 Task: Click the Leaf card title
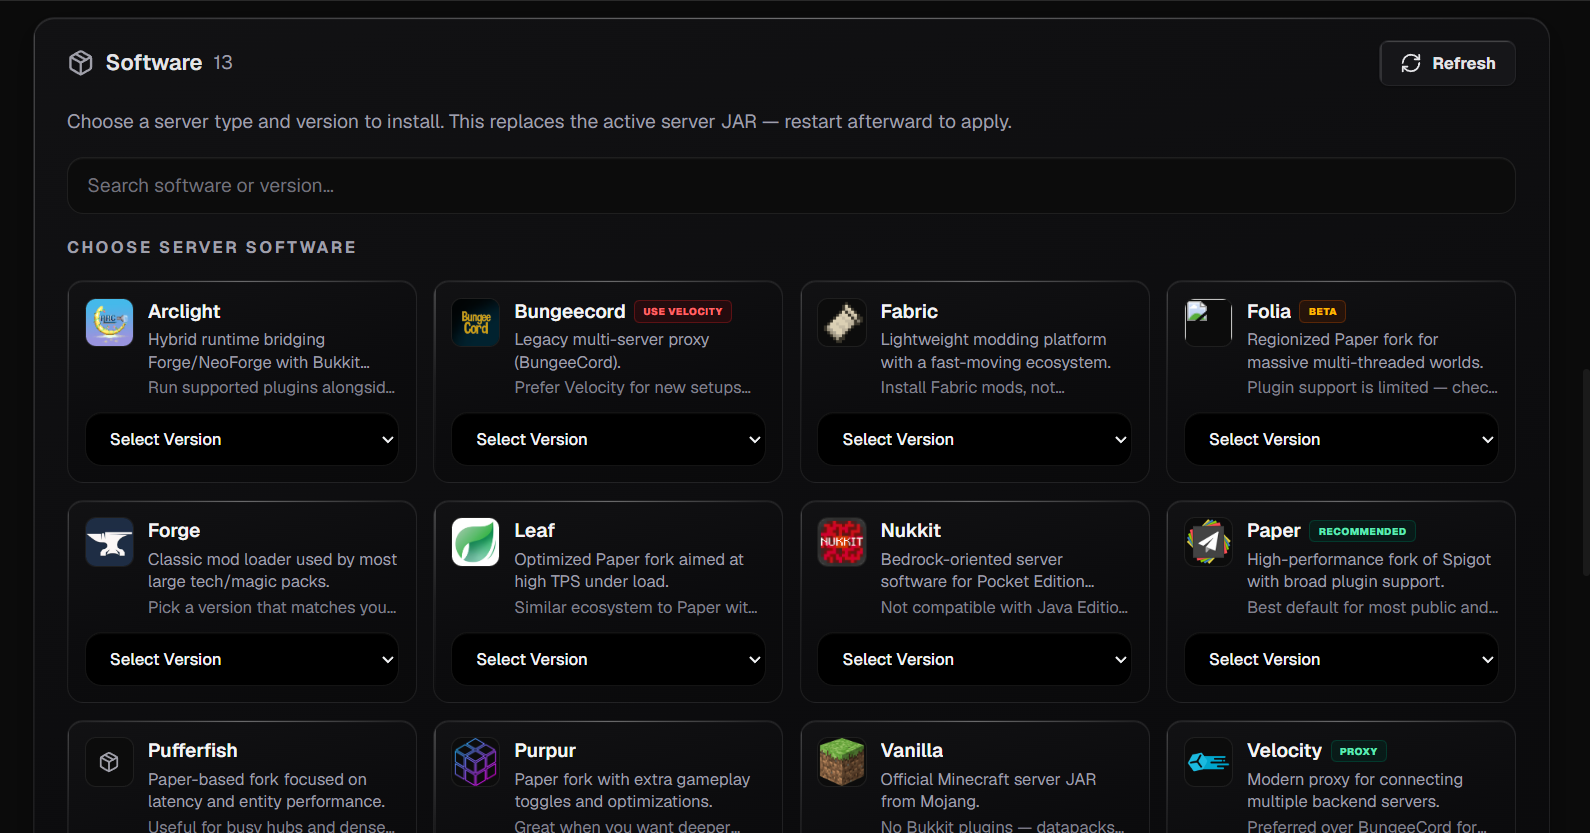[x=534, y=531]
